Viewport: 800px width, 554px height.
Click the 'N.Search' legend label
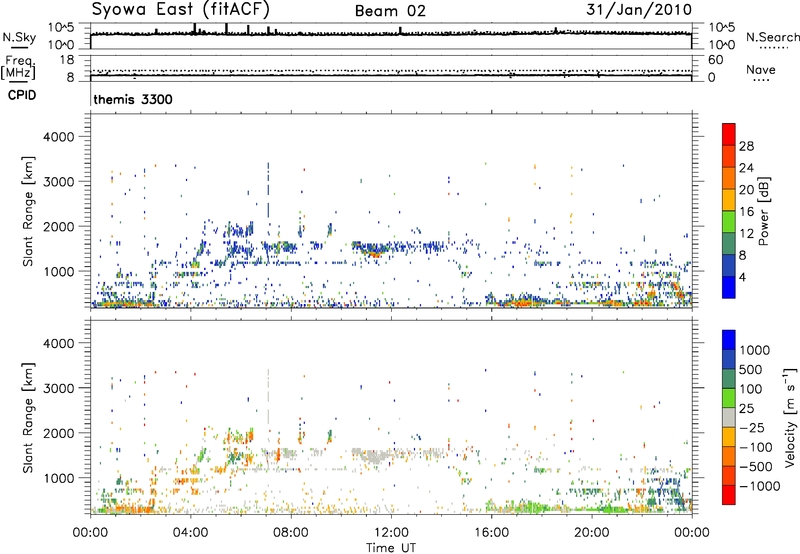click(x=772, y=37)
